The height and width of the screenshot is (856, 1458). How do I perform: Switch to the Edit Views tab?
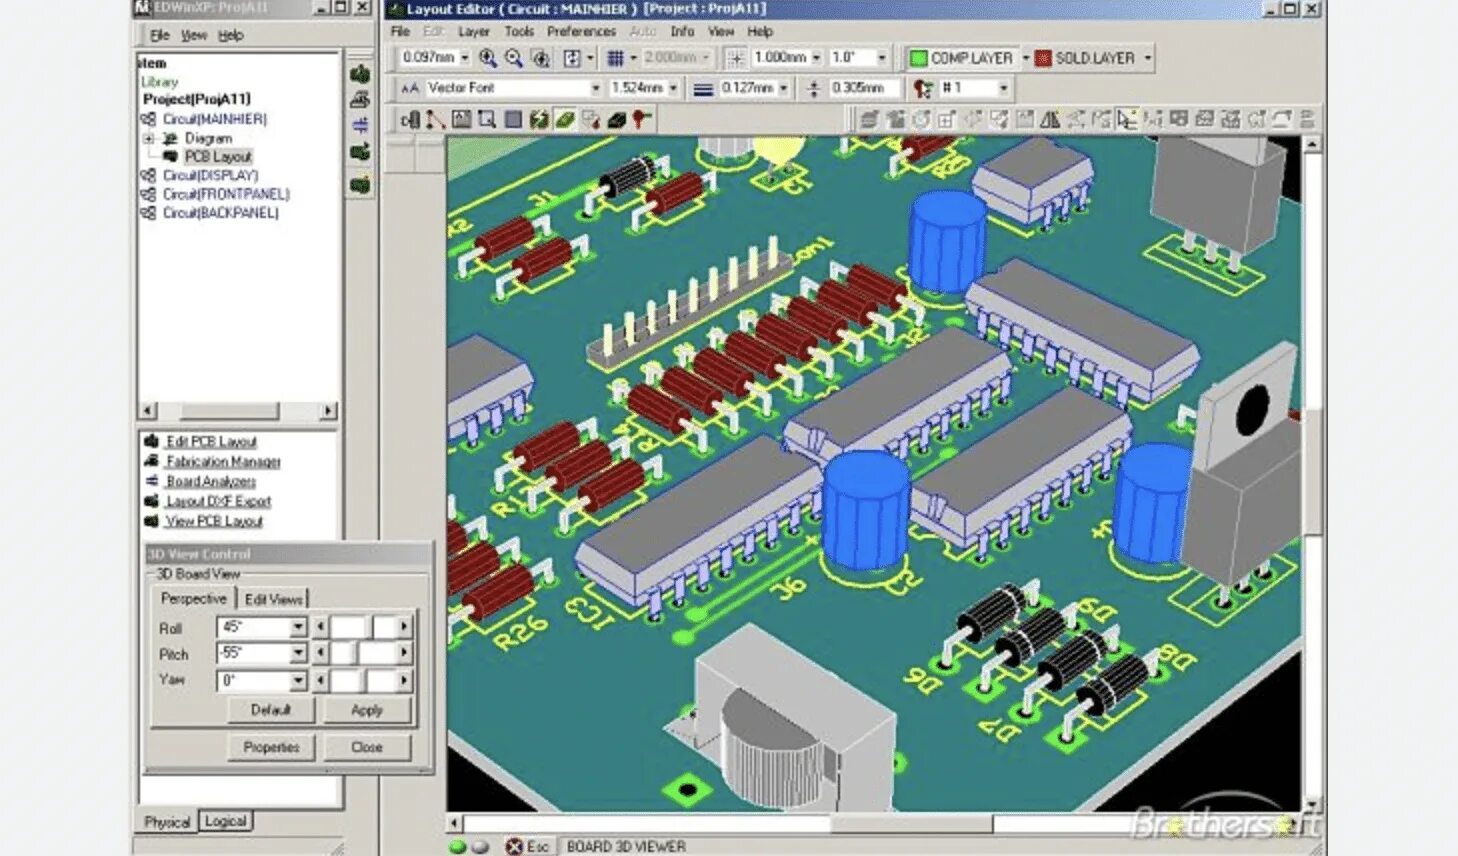click(273, 599)
